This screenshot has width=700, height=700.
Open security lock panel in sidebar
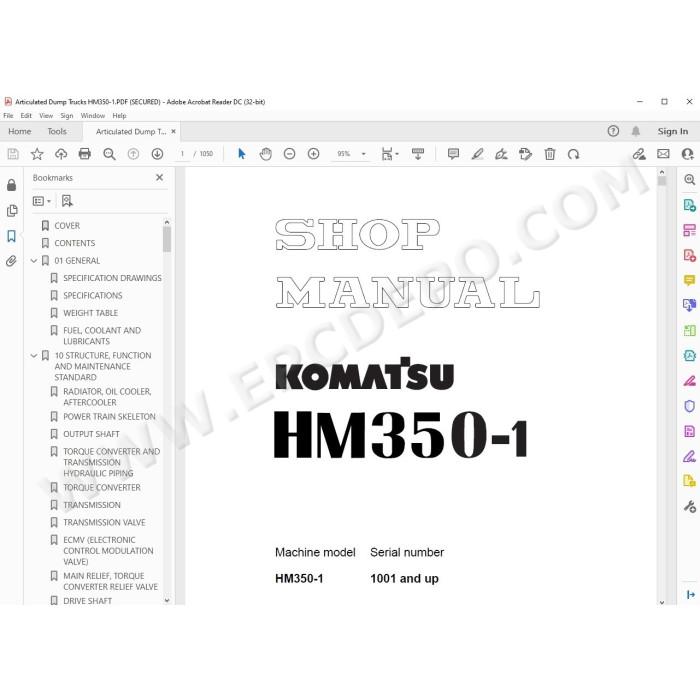[12, 185]
